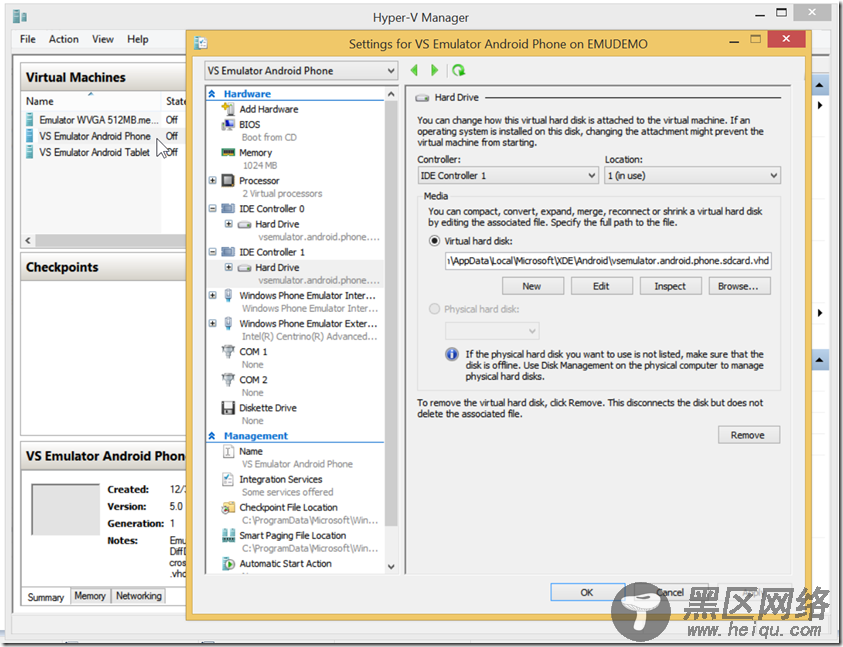Click the Edit button
Viewport: 843px width, 647px height.
click(601, 286)
